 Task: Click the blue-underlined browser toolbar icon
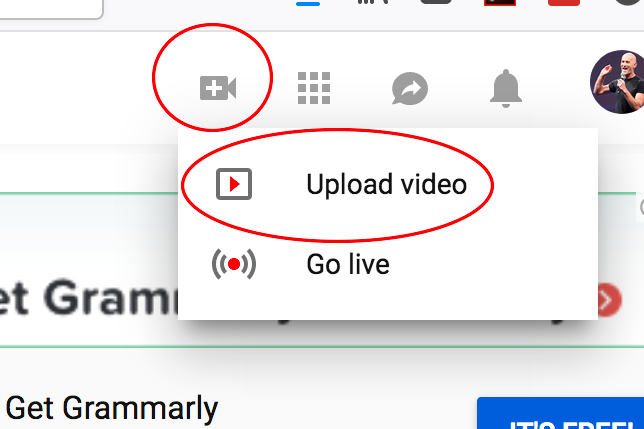coord(308,2)
